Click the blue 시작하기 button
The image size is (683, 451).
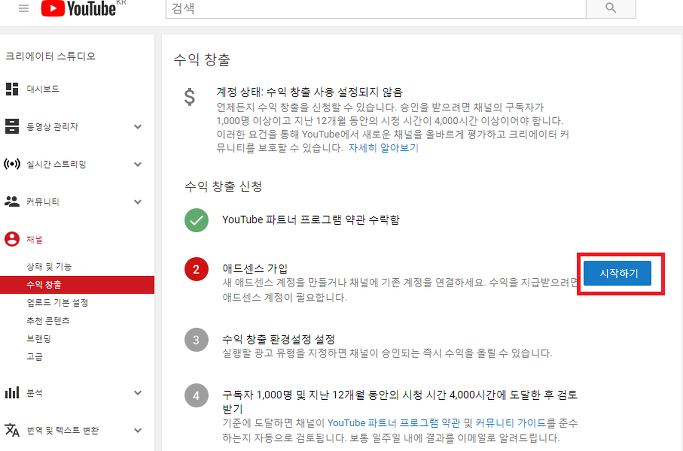point(617,273)
